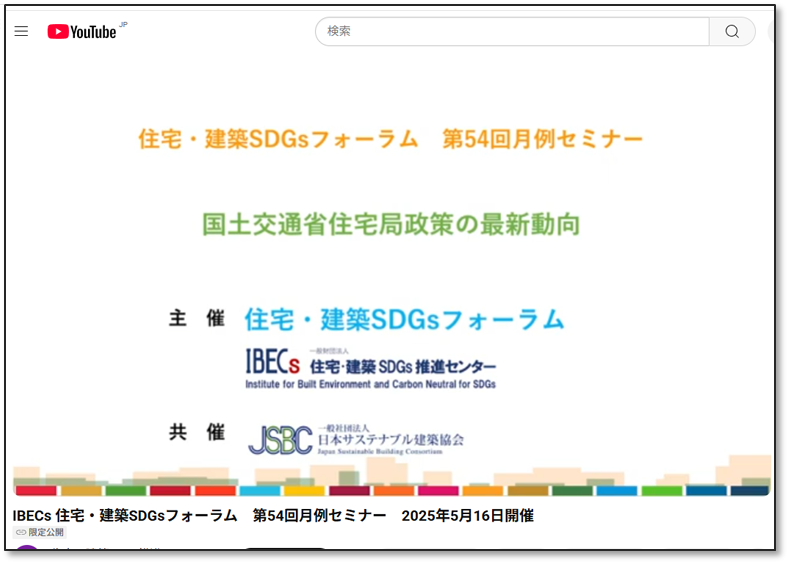The image size is (789, 564).
Task: Click the 住宅・建築SDGs推進センター name text
Action: coord(402,367)
